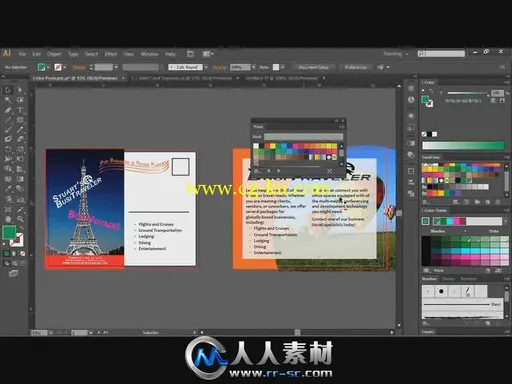
Task: Open the Select menu
Action: [91, 54]
